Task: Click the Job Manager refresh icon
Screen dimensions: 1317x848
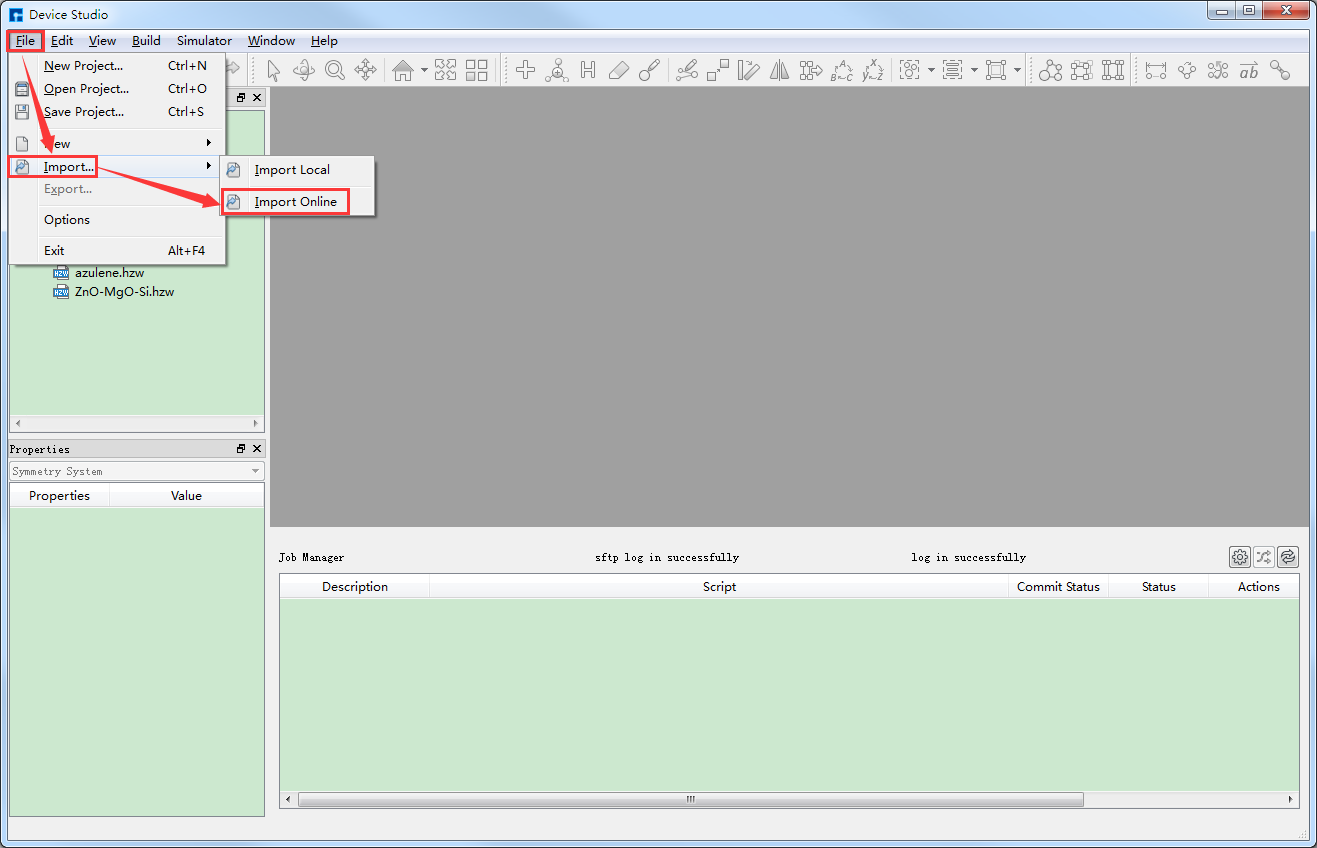Action: (1288, 557)
